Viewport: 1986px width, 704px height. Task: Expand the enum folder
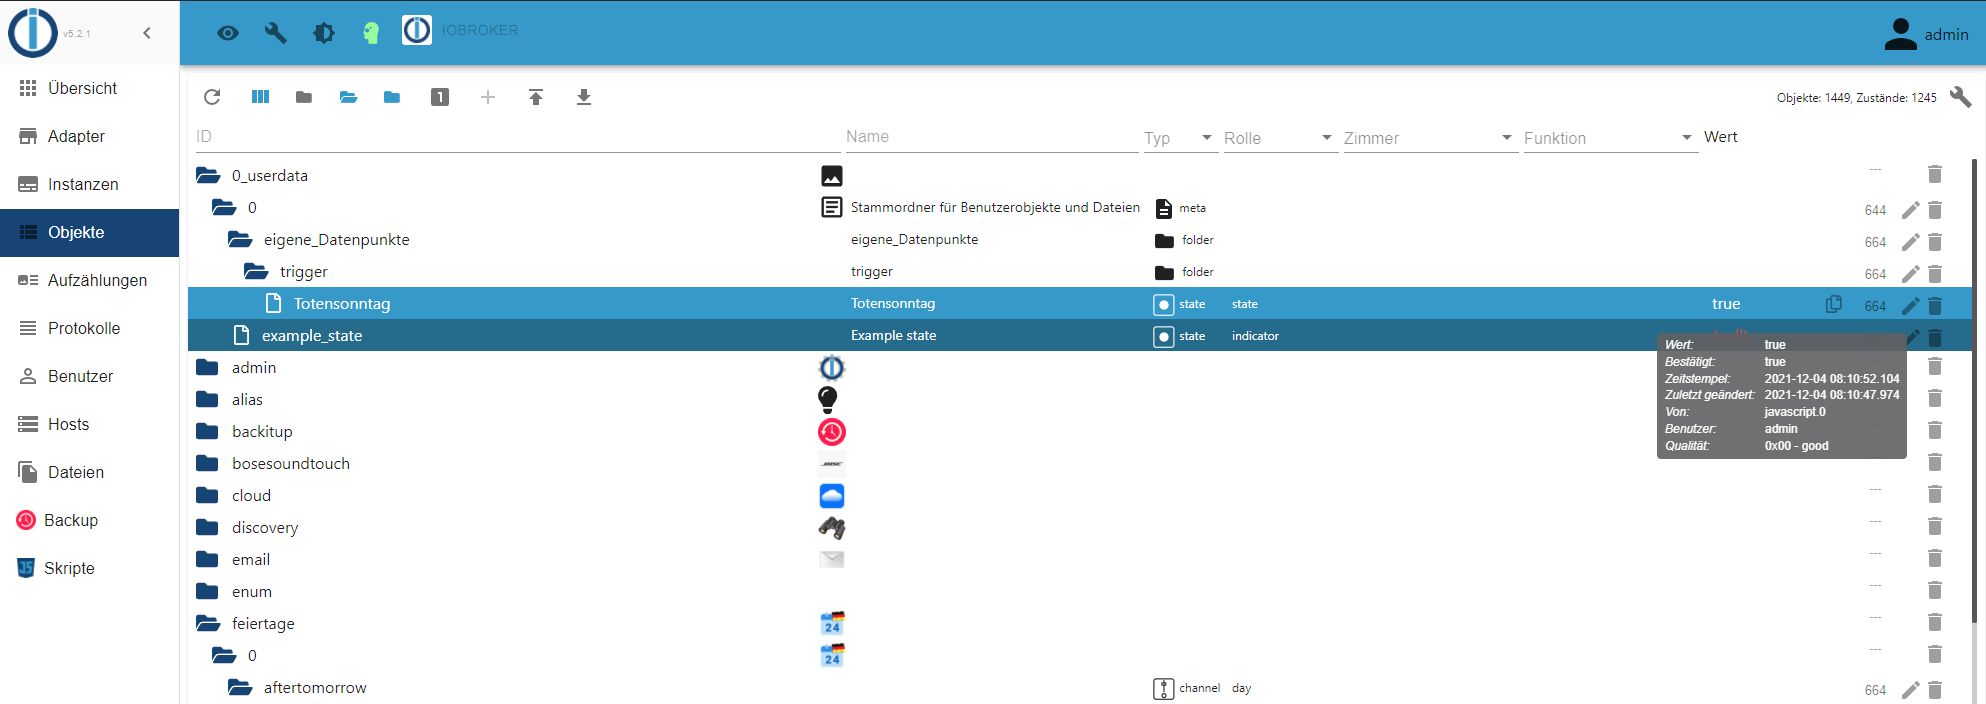pyautogui.click(x=208, y=591)
